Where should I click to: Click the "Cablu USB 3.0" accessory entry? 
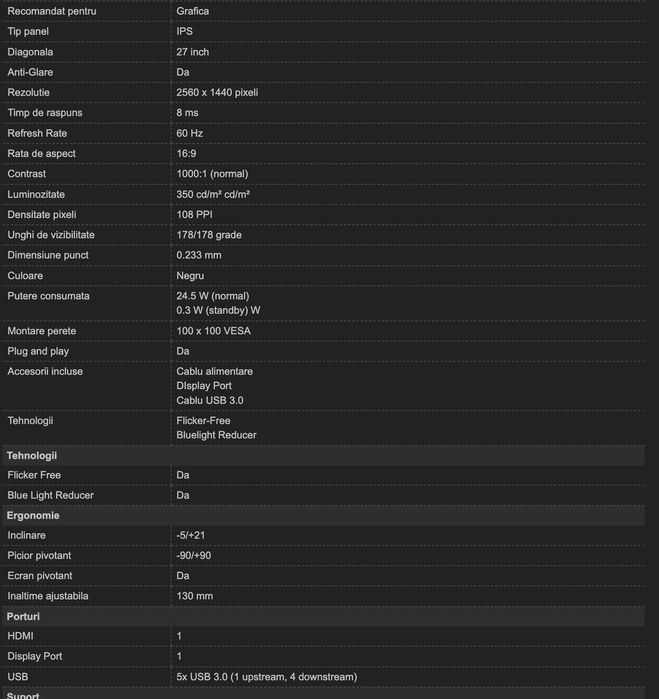(210, 400)
